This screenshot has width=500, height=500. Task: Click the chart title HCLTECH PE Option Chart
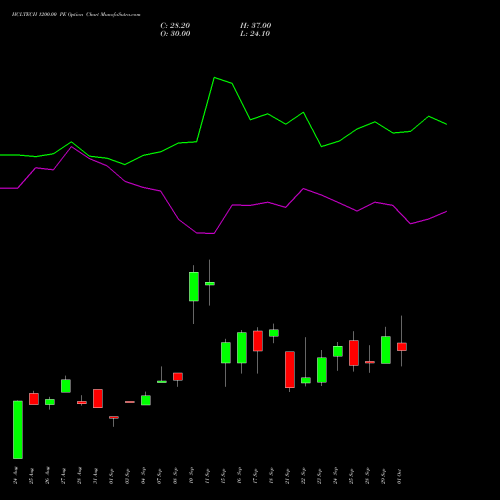coord(76,15)
